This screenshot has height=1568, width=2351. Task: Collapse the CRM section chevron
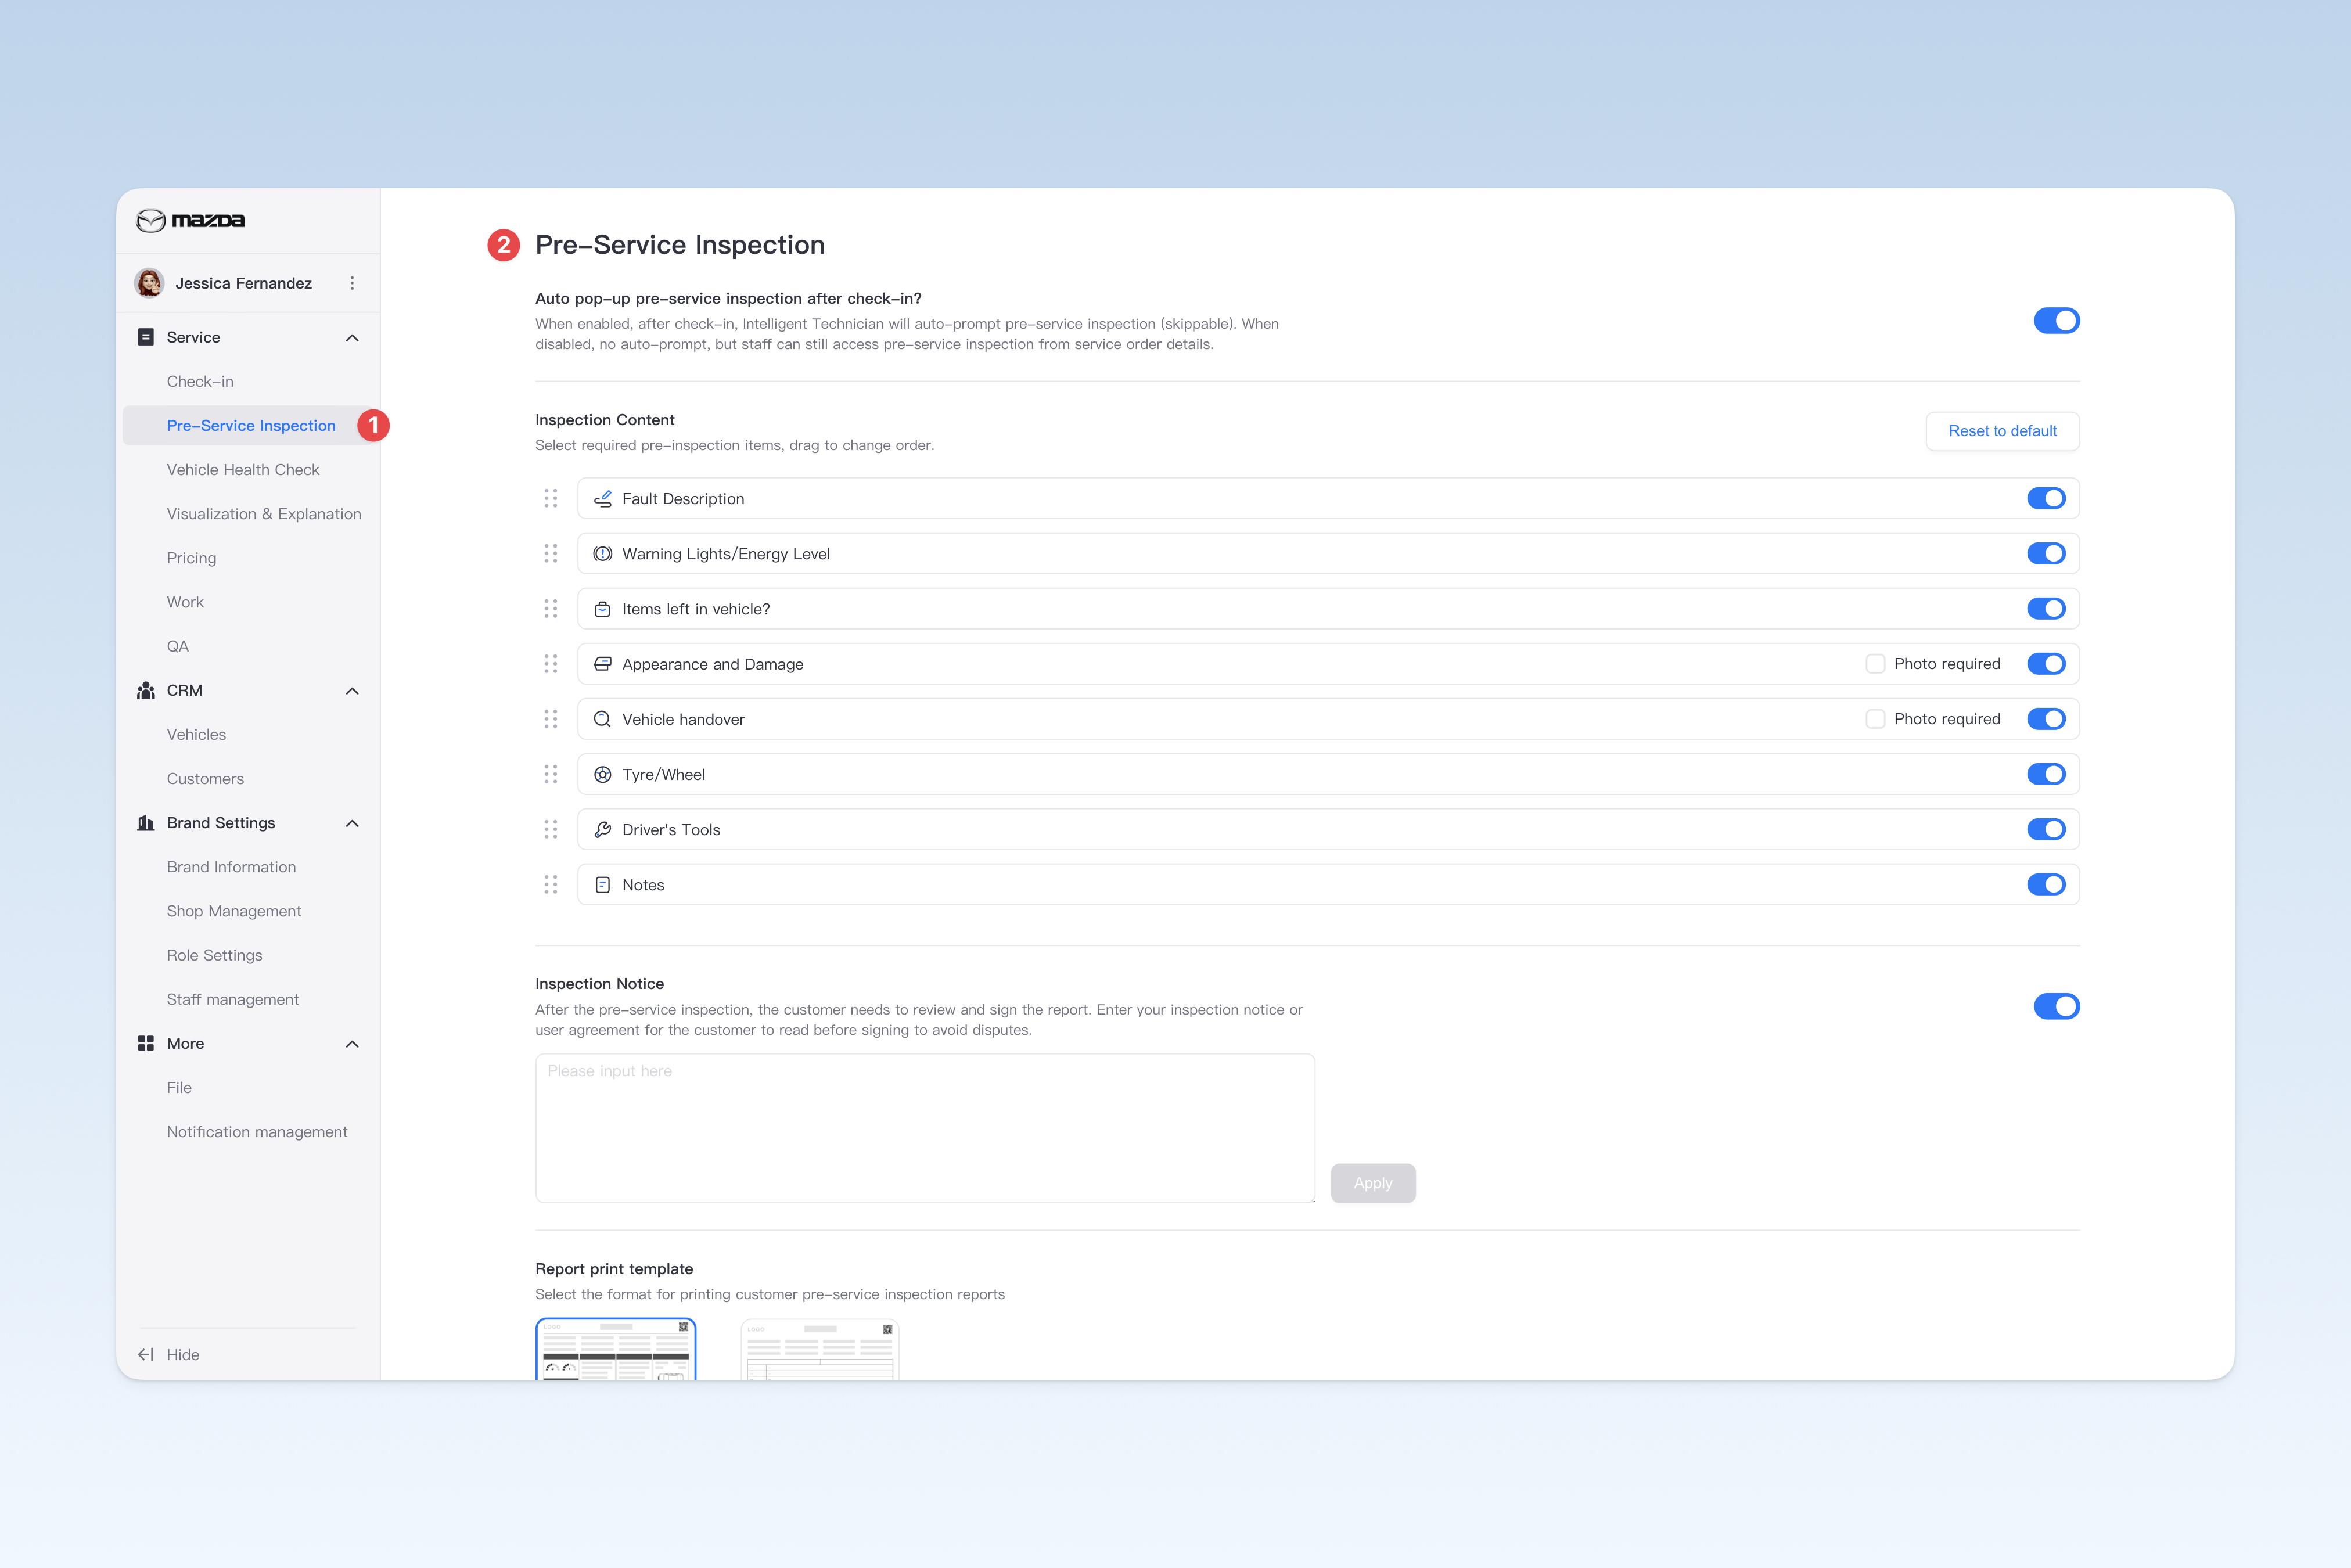(x=352, y=691)
